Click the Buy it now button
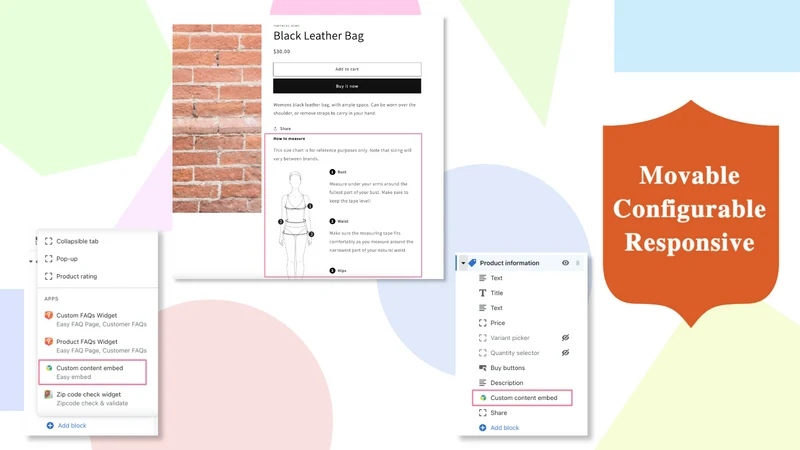 pos(347,86)
